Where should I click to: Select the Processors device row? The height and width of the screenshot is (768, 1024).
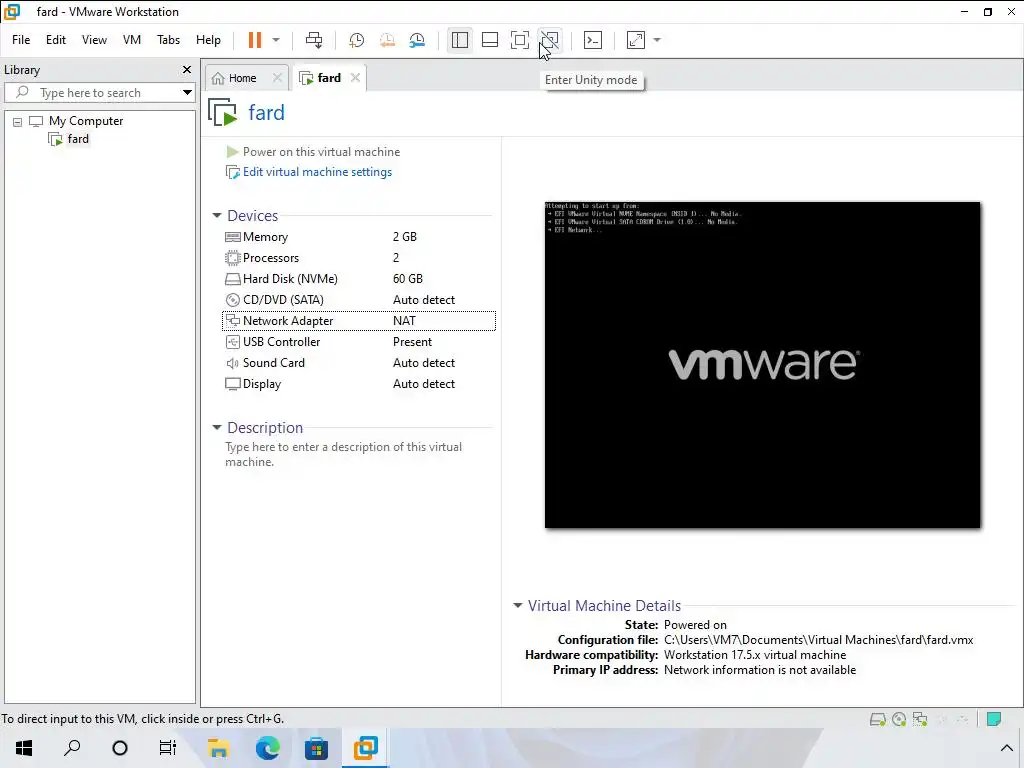tap(359, 258)
